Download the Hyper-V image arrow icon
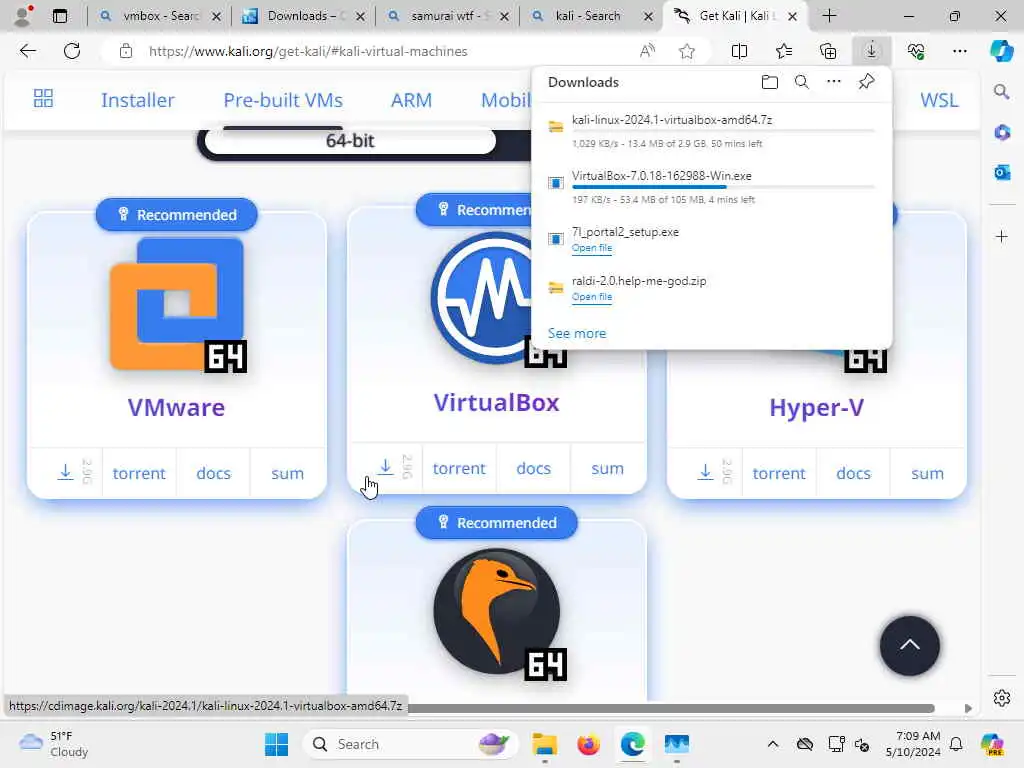The height and width of the screenshot is (768, 1024). pyautogui.click(x=705, y=472)
